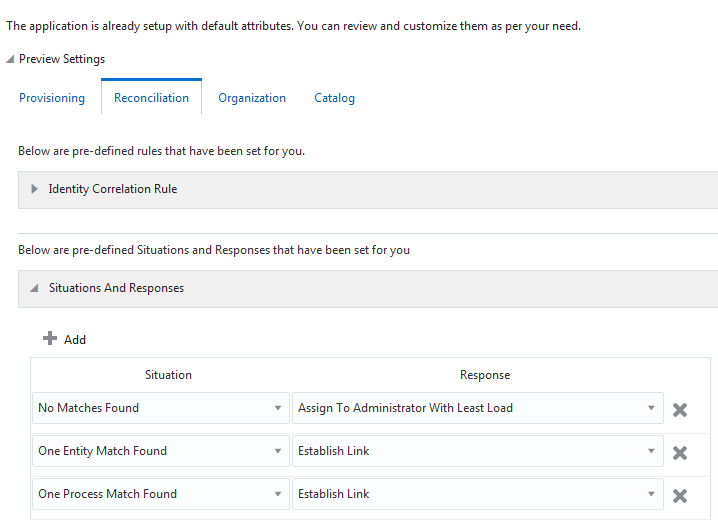Click the Add button label
This screenshot has width=718, height=526.
75,340
